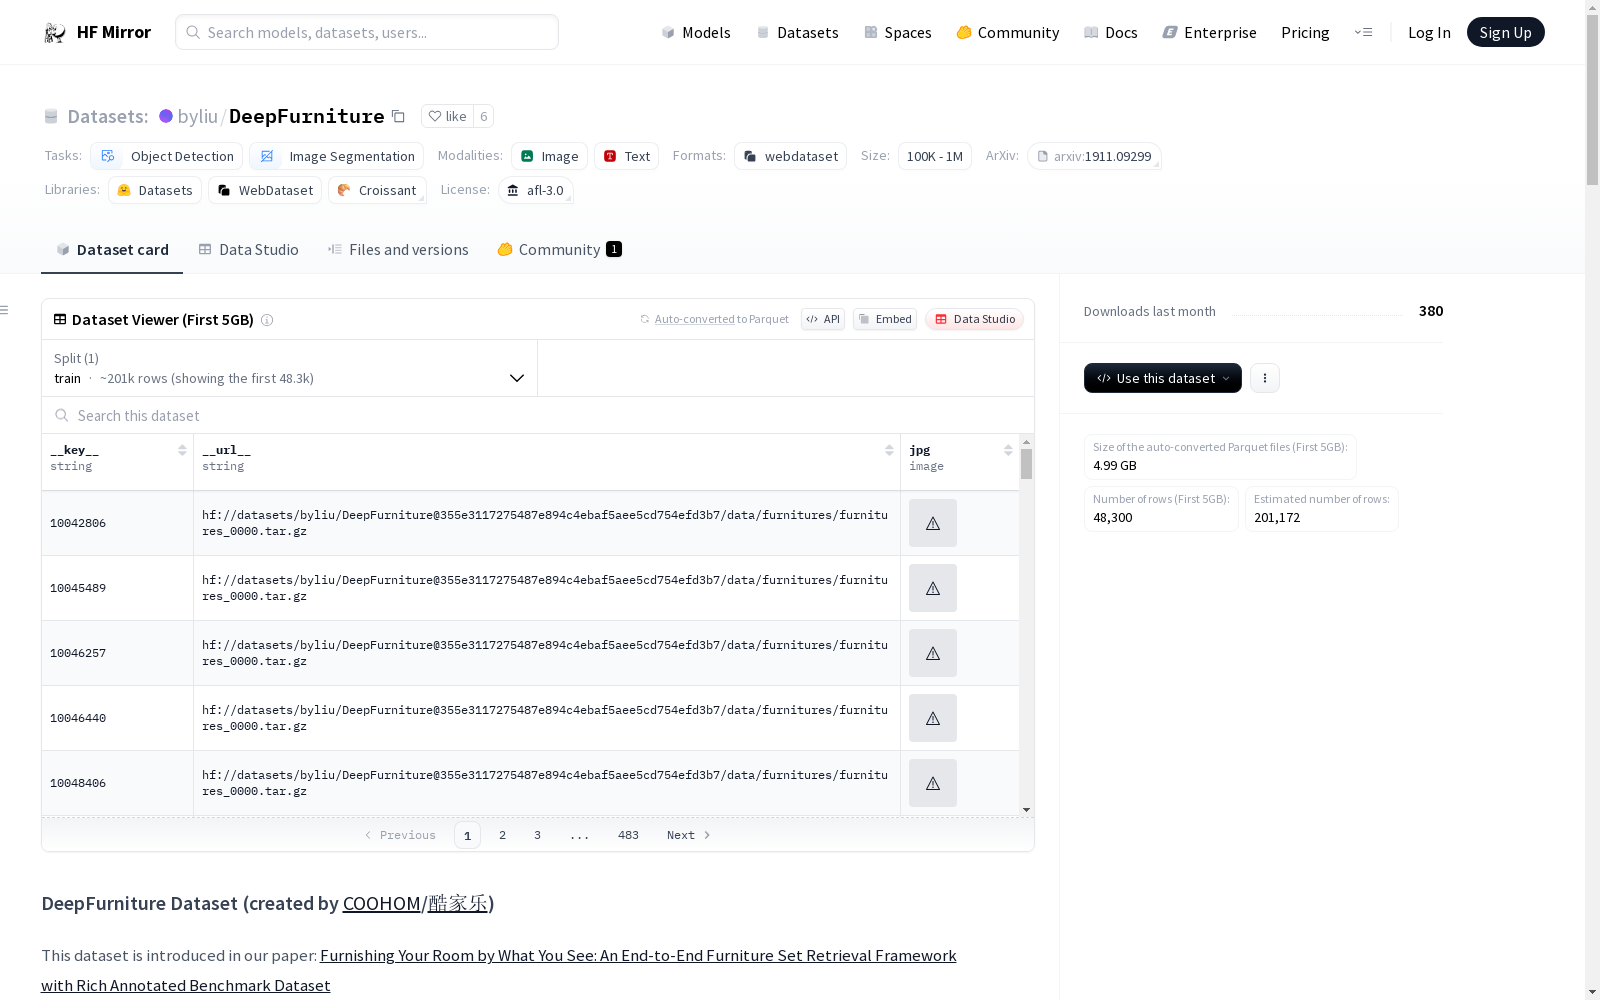Open the Use this dataset dropdown
Image resolution: width=1600 pixels, height=1000 pixels.
pos(1163,378)
